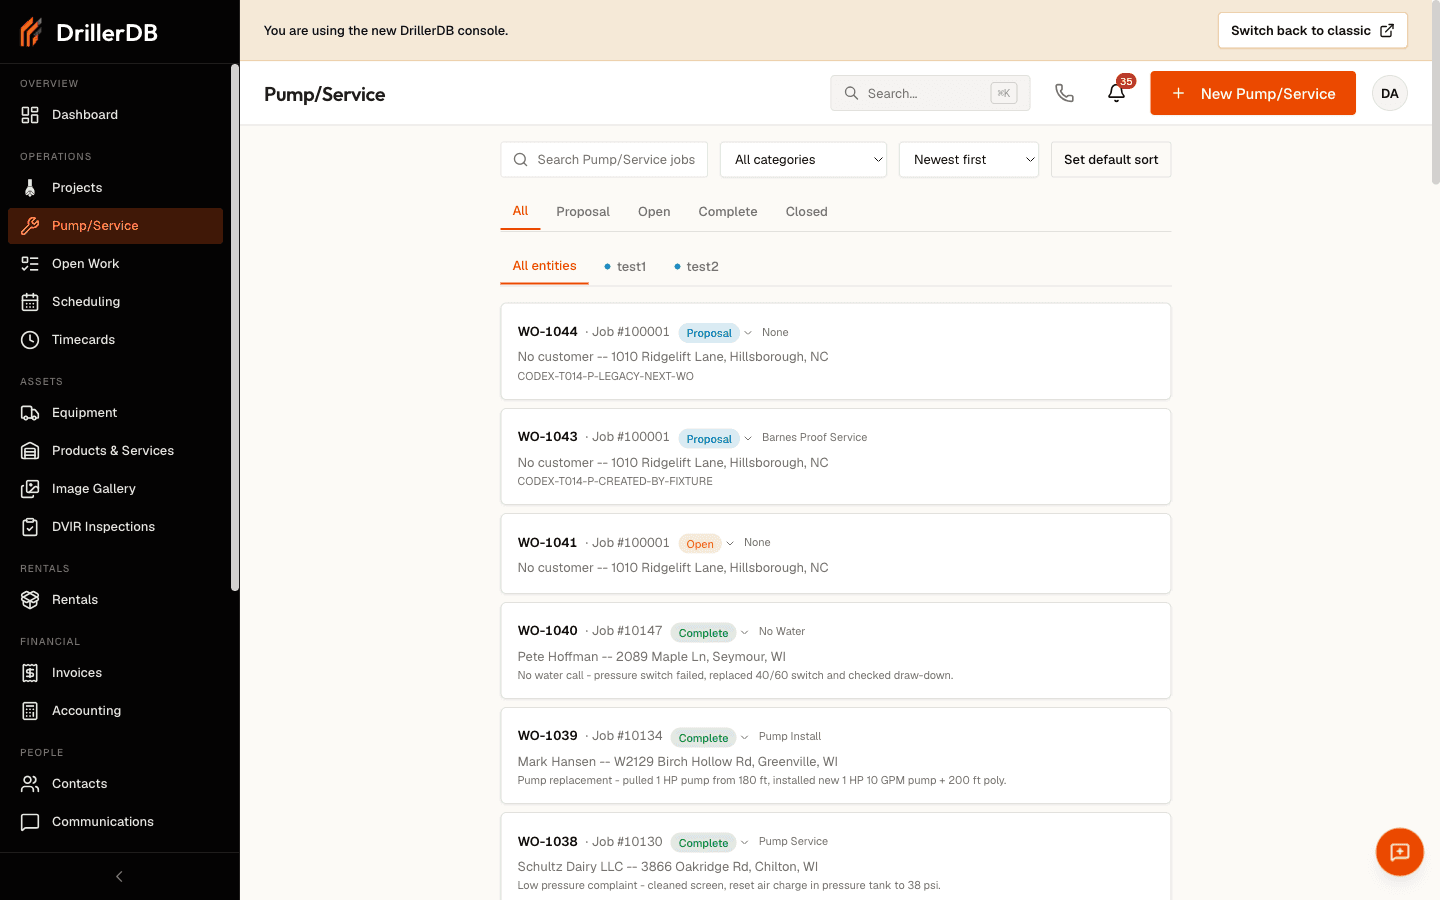Image resolution: width=1440 pixels, height=900 pixels.
Task: Click the sidebar scrollbar thumb
Action: [x=235, y=328]
